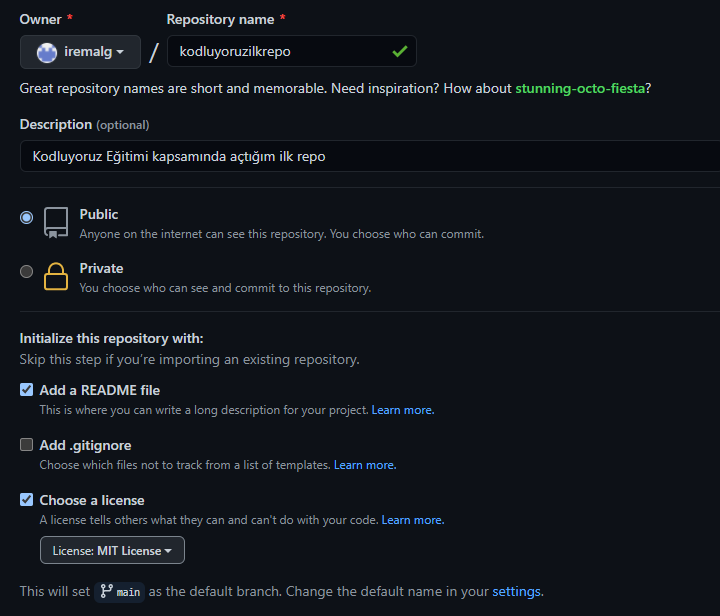The image size is (720, 616).
Task: Uncheck Add a README file
Action: [x=27, y=390]
